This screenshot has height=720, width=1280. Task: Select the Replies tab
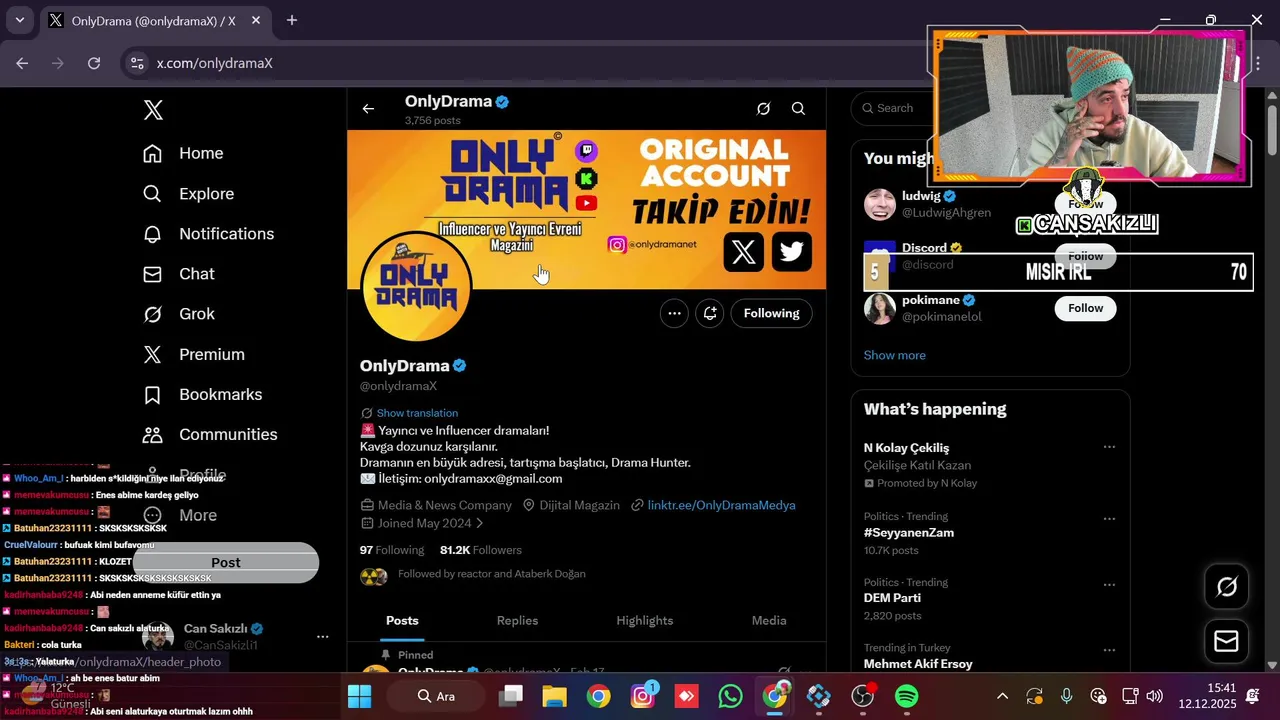pyautogui.click(x=517, y=621)
